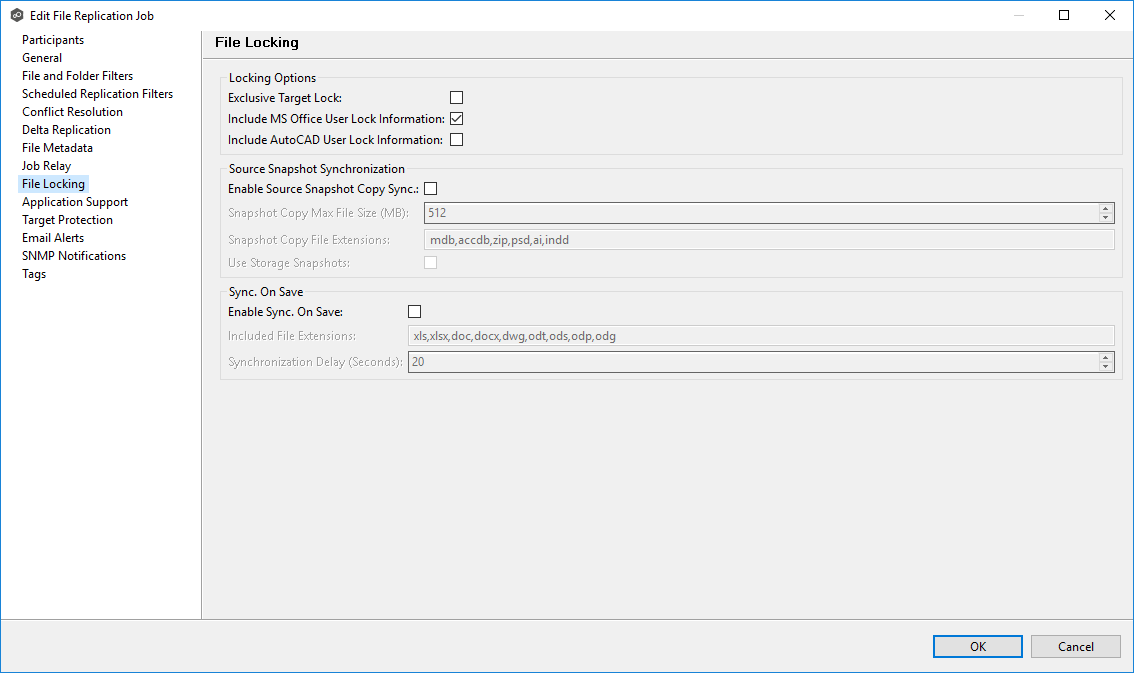1134x673 pixels.
Task: Uncheck Include MS Office User Lock Information
Action: (x=456, y=119)
